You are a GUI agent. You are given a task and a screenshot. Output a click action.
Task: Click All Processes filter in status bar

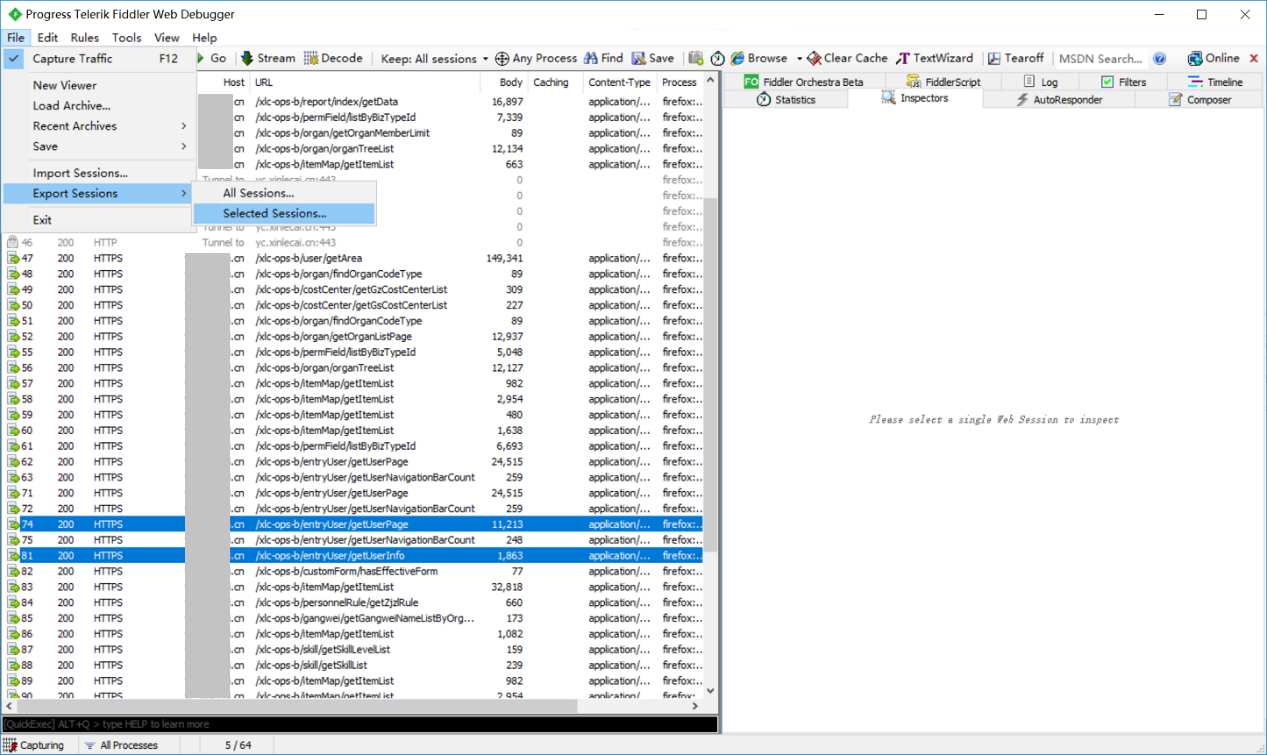(121, 745)
